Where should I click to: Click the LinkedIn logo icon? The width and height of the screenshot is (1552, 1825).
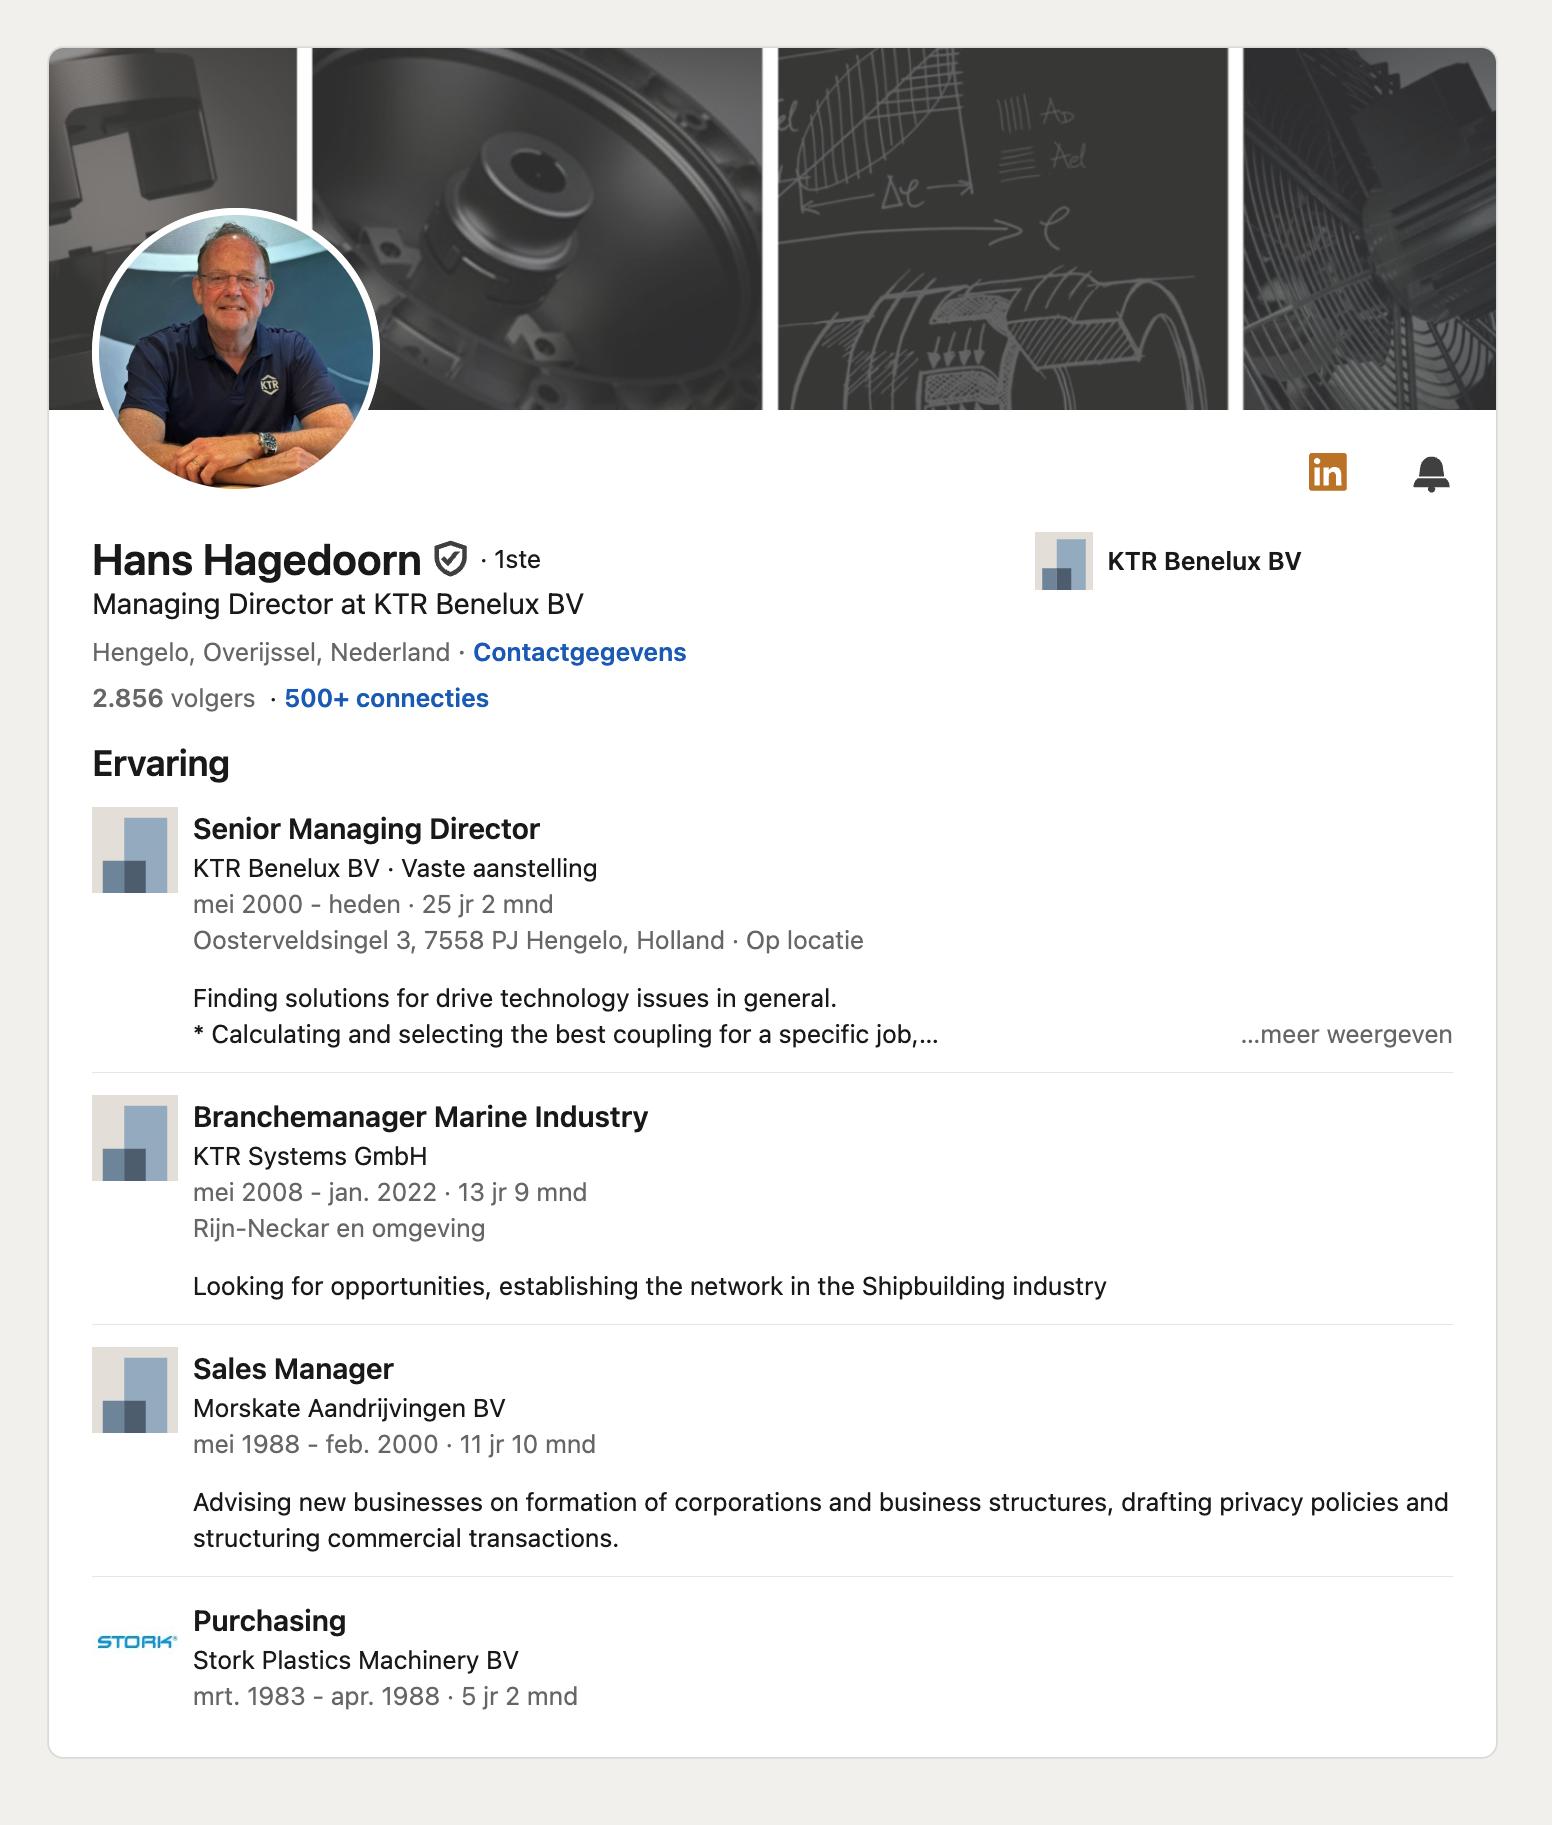[x=1327, y=472]
